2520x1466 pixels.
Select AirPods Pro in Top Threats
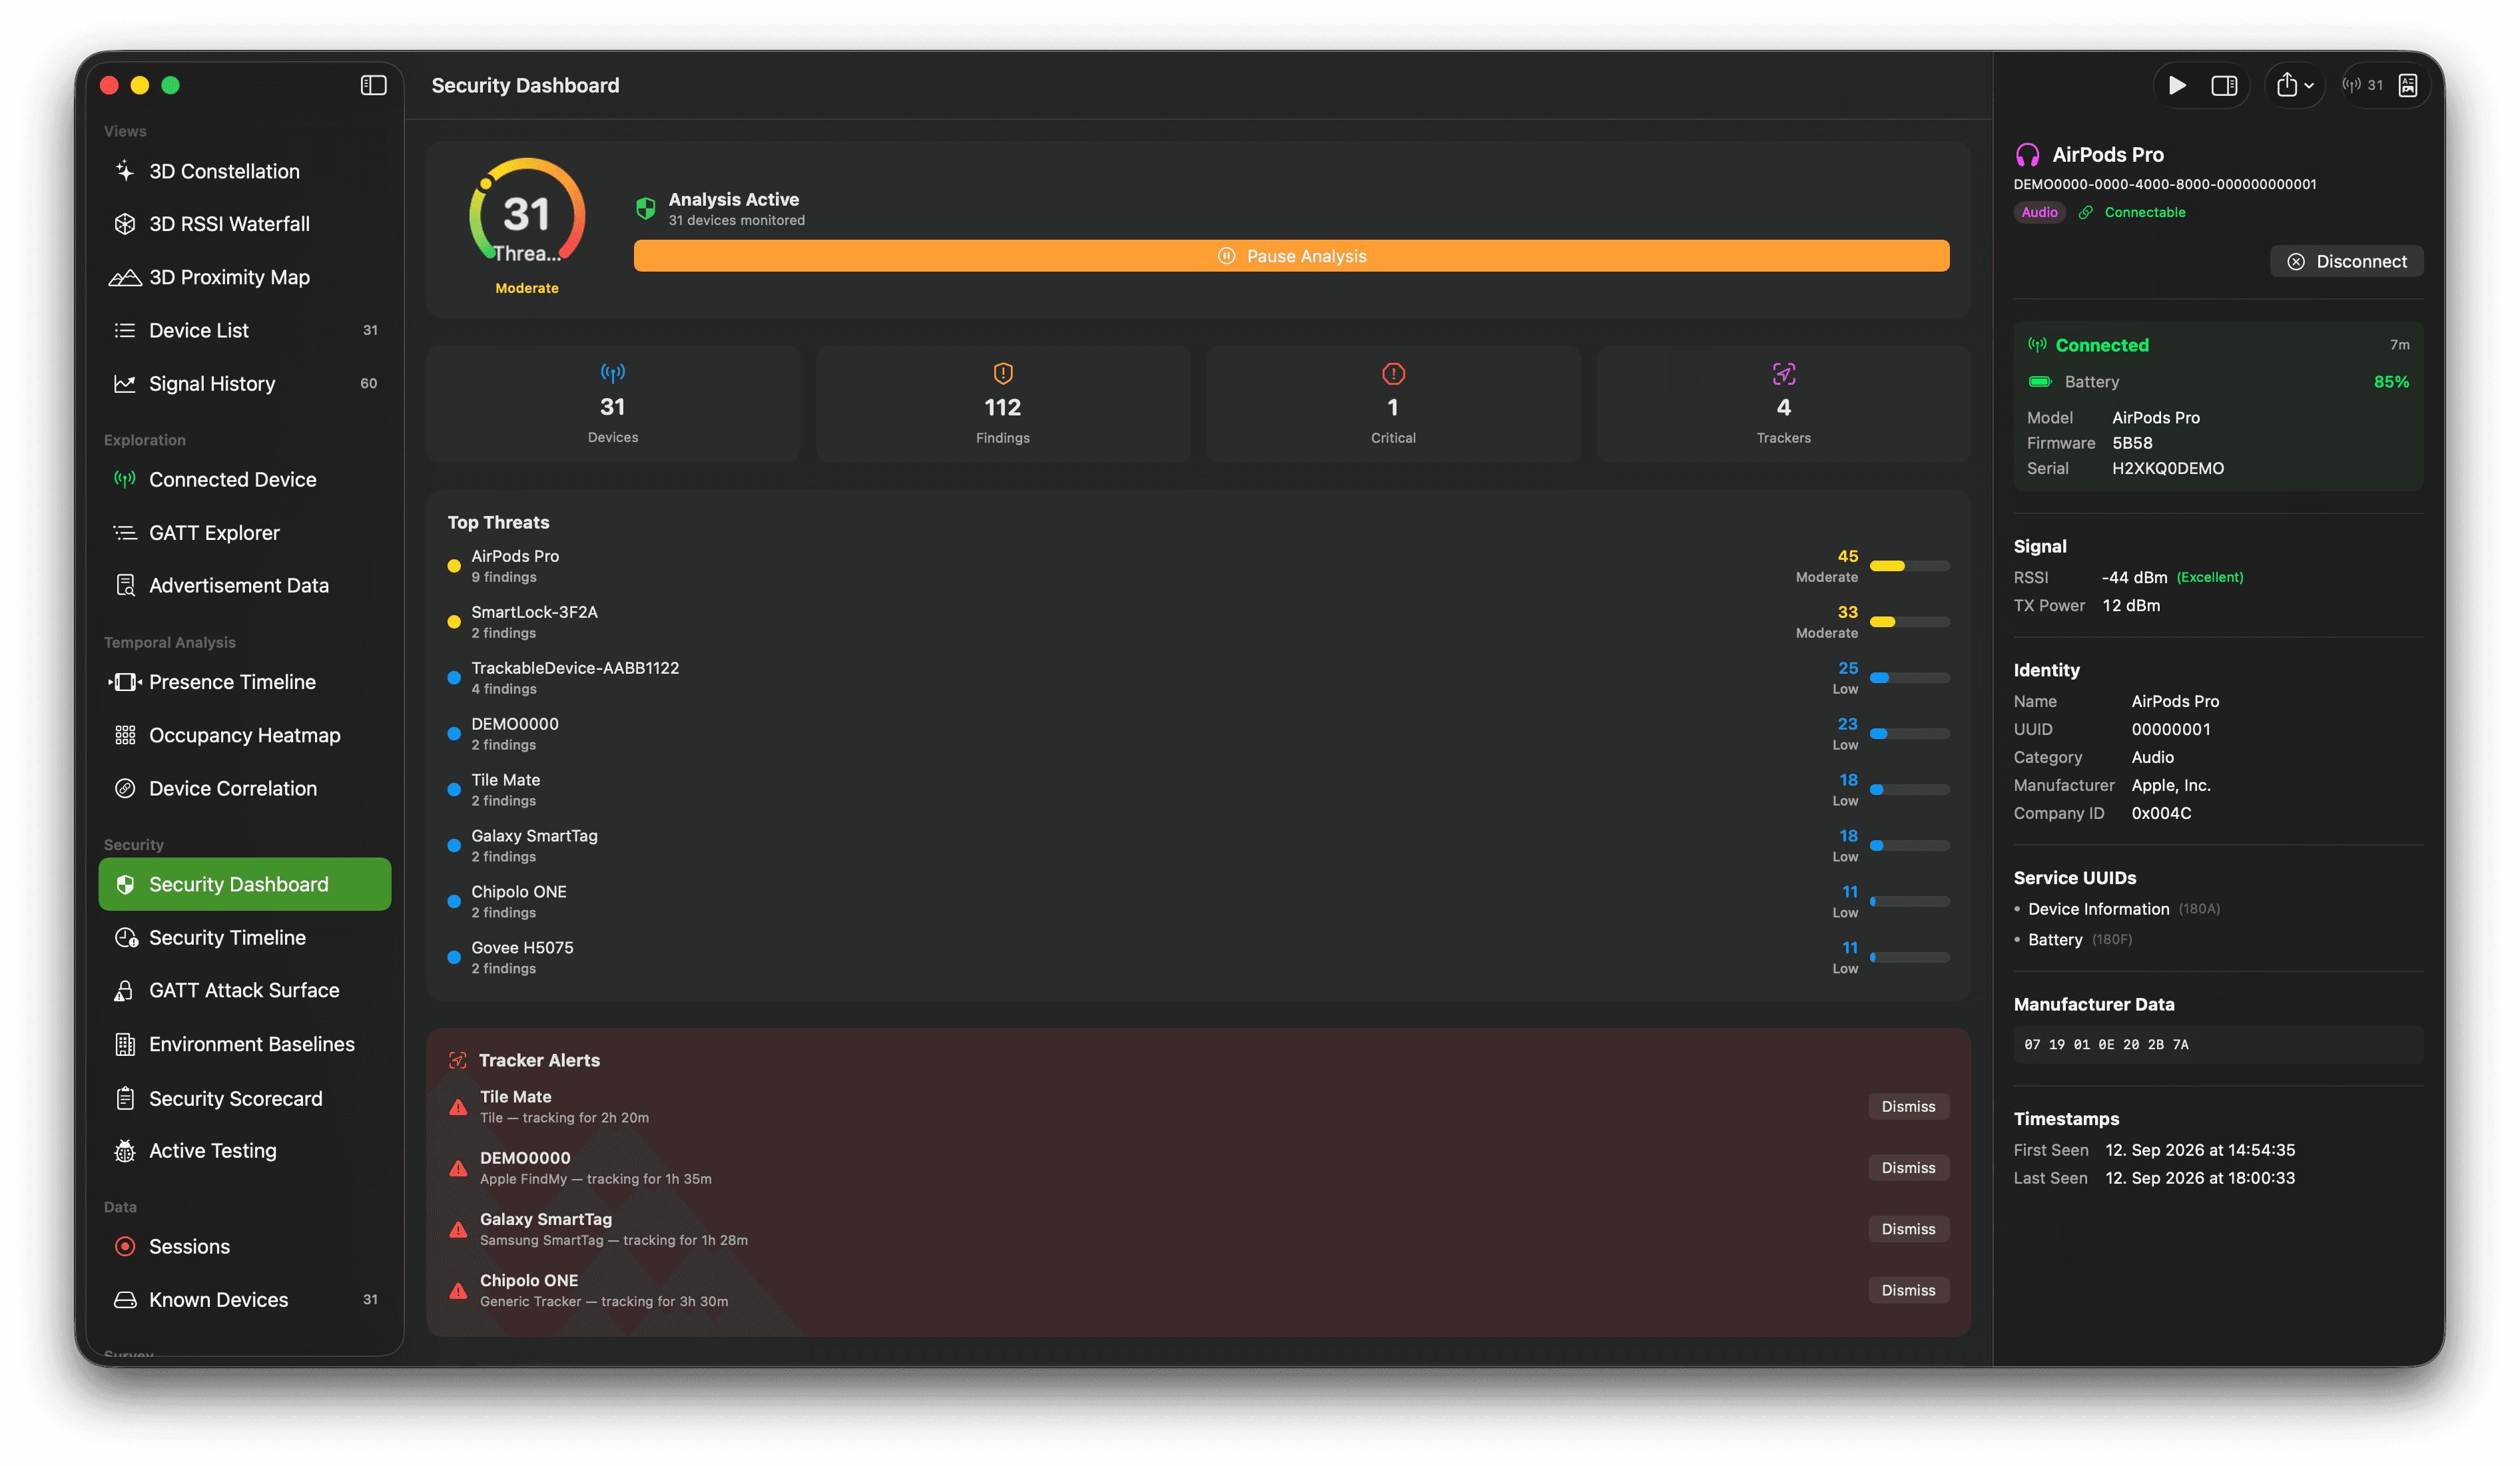click(x=1198, y=566)
